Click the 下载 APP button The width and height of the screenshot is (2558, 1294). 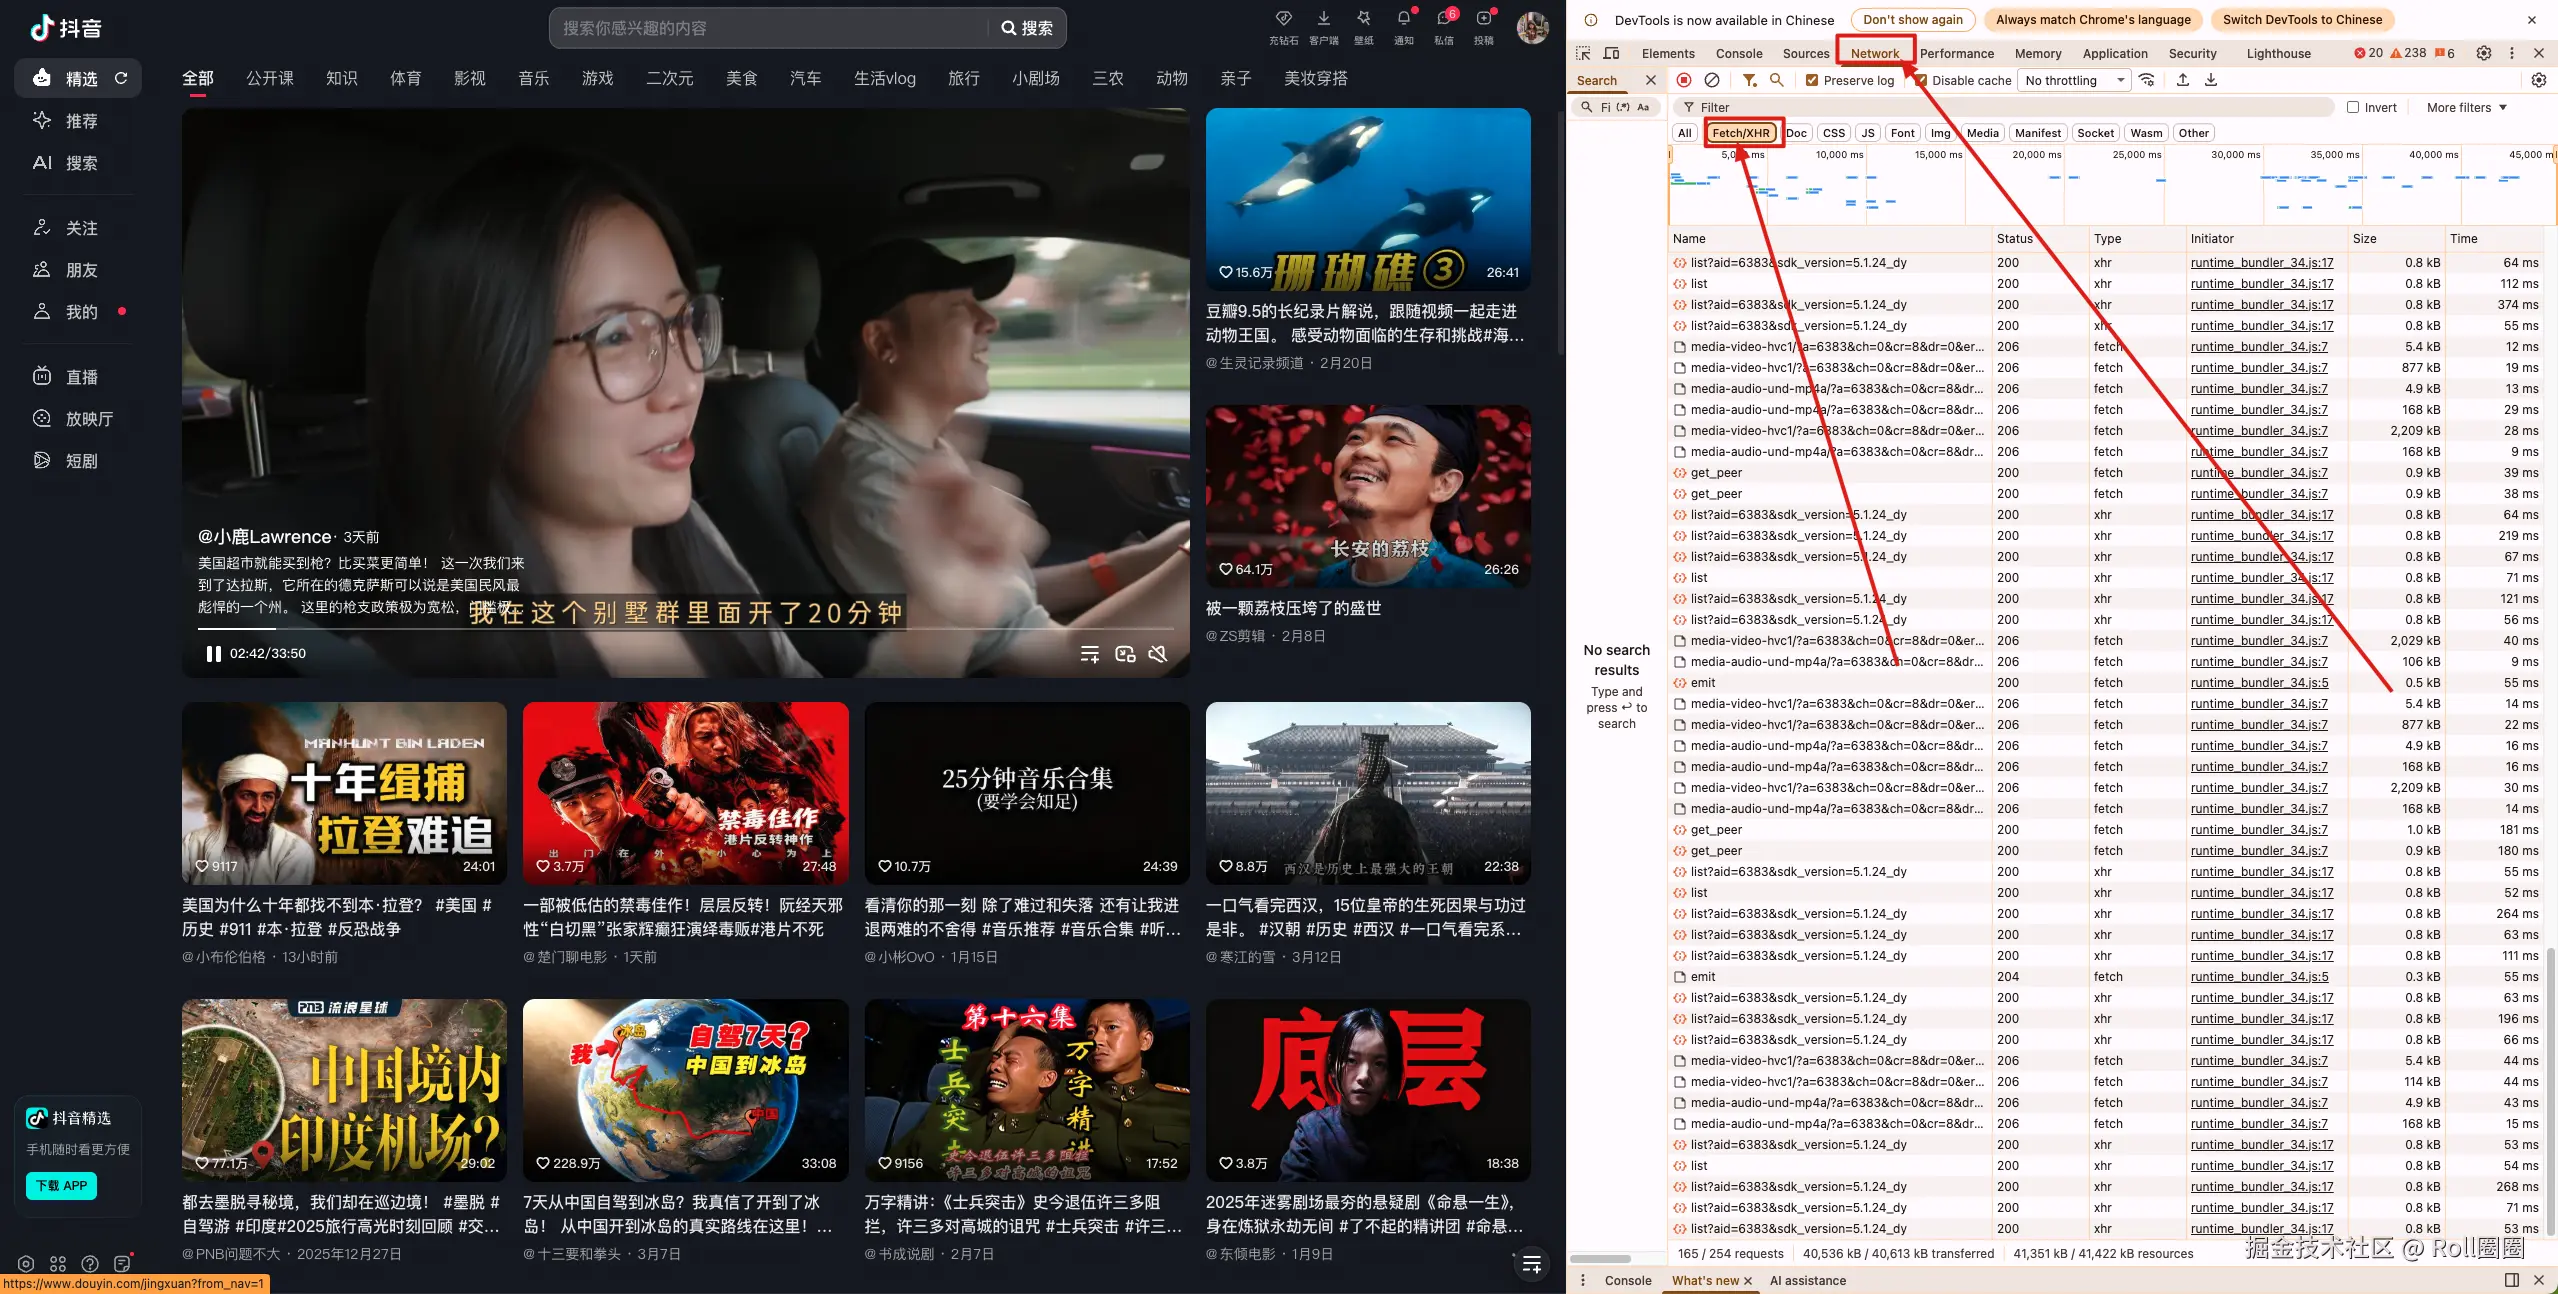tap(61, 1185)
